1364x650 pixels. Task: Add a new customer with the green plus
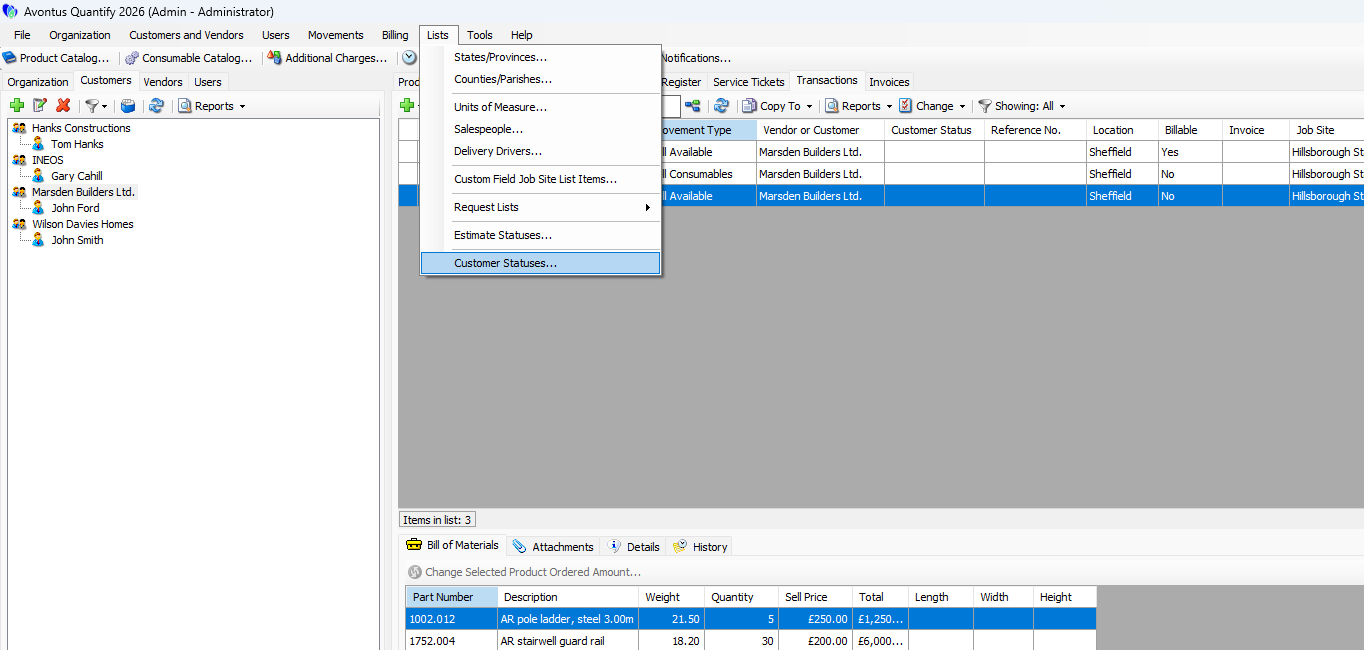pyautogui.click(x=17, y=106)
